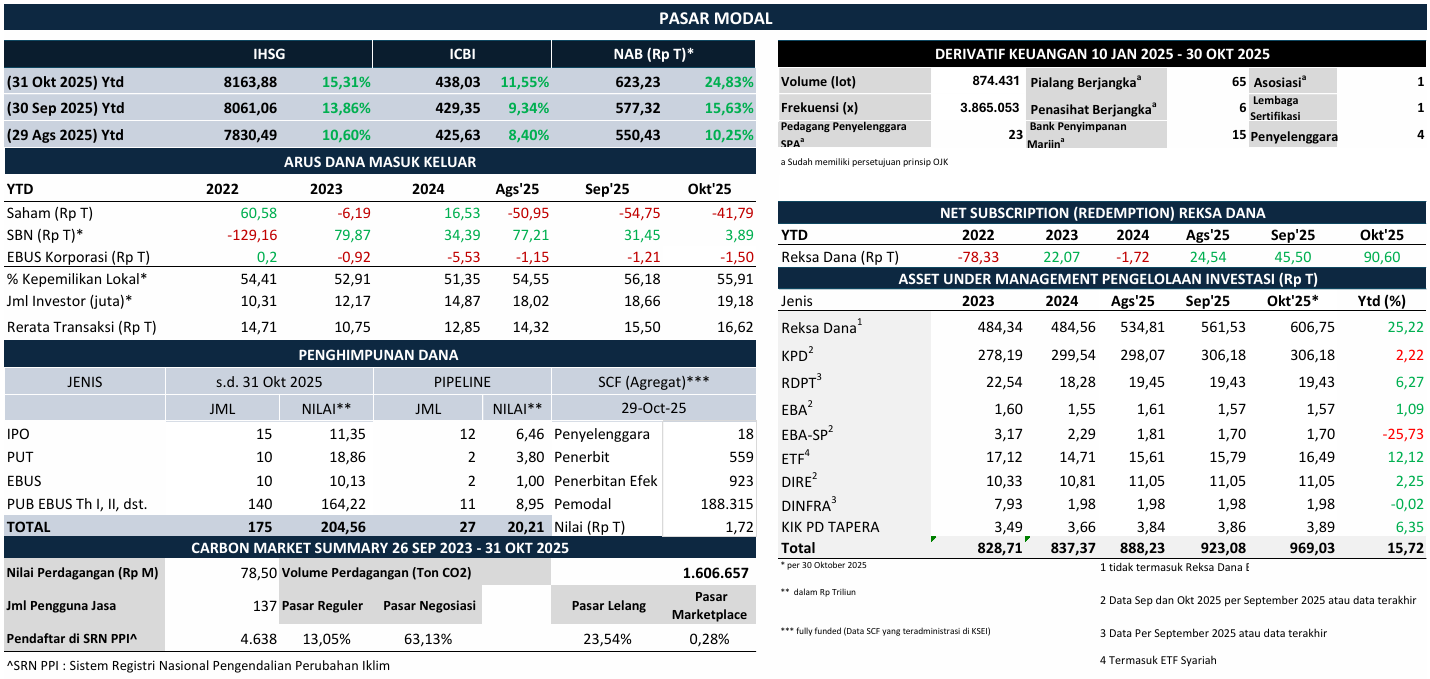Click the NAB (Rp T)* column header
Viewport: 1430px width, 679px height.
click(x=653, y=54)
